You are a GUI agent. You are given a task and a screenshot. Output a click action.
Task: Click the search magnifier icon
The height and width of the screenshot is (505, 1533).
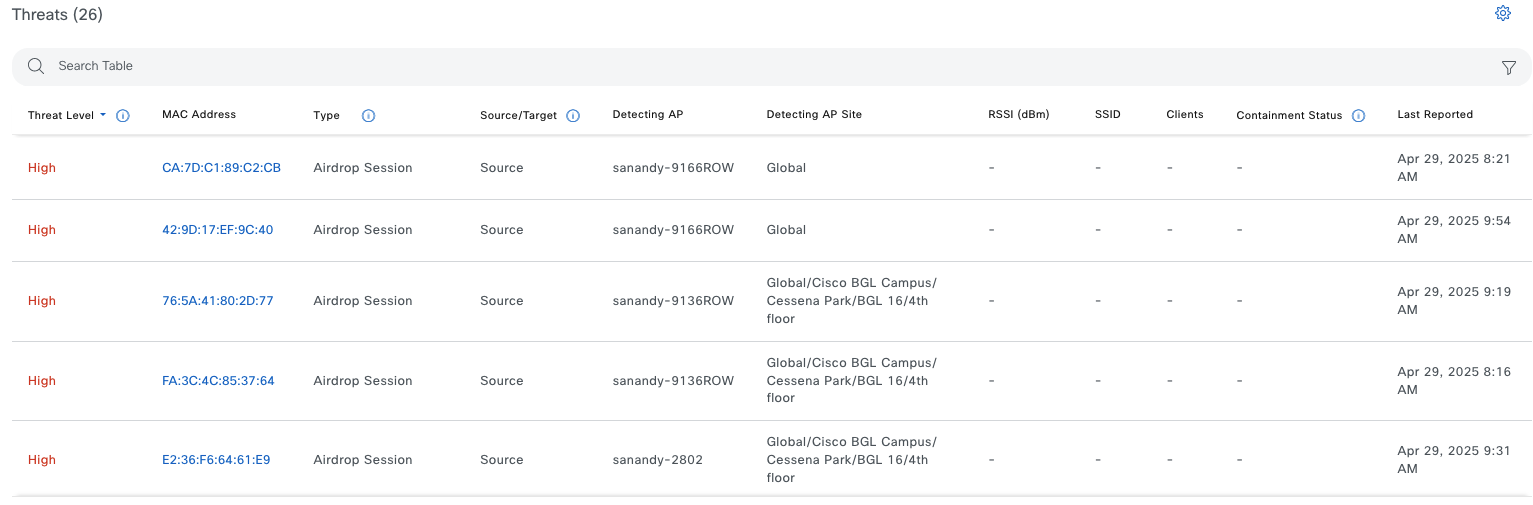pyautogui.click(x=36, y=66)
